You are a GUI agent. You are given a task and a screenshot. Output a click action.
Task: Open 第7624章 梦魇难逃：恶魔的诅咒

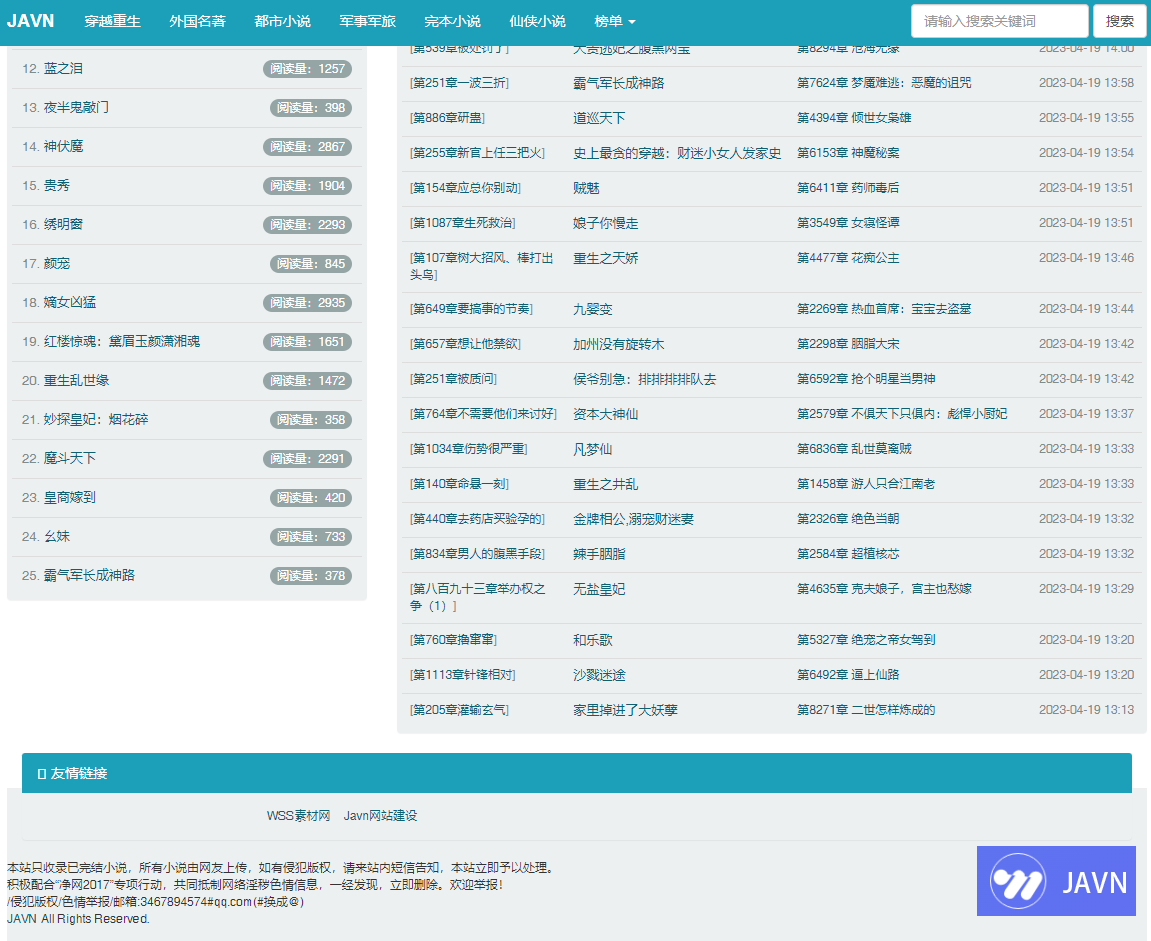884,83
